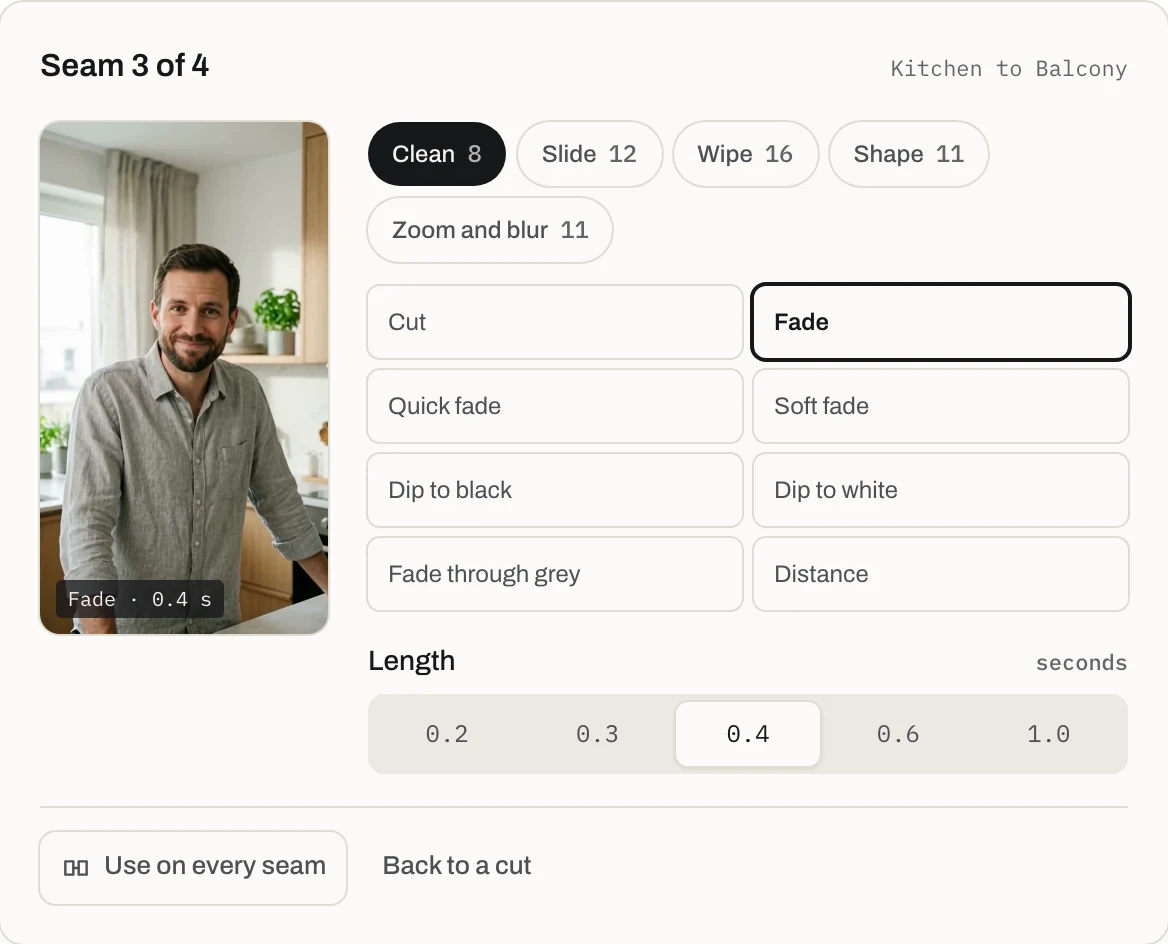Screen dimensions: 1168x944
Task: Click the Length section heading
Action: 411,661
